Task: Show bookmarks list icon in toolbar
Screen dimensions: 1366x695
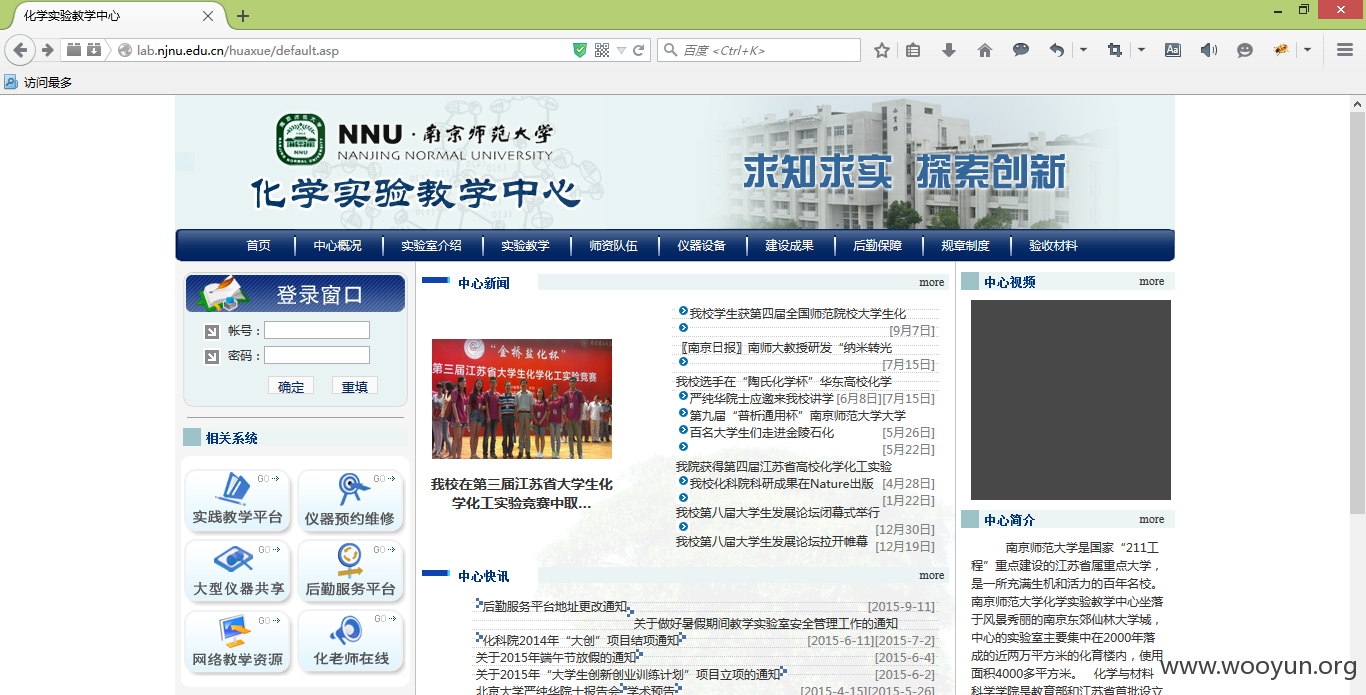Action: tap(913, 50)
